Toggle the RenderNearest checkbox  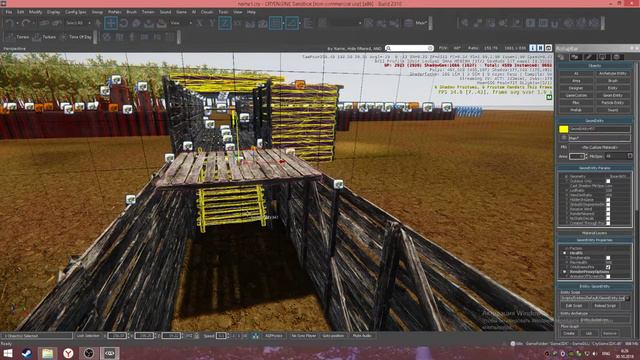tap(608, 214)
